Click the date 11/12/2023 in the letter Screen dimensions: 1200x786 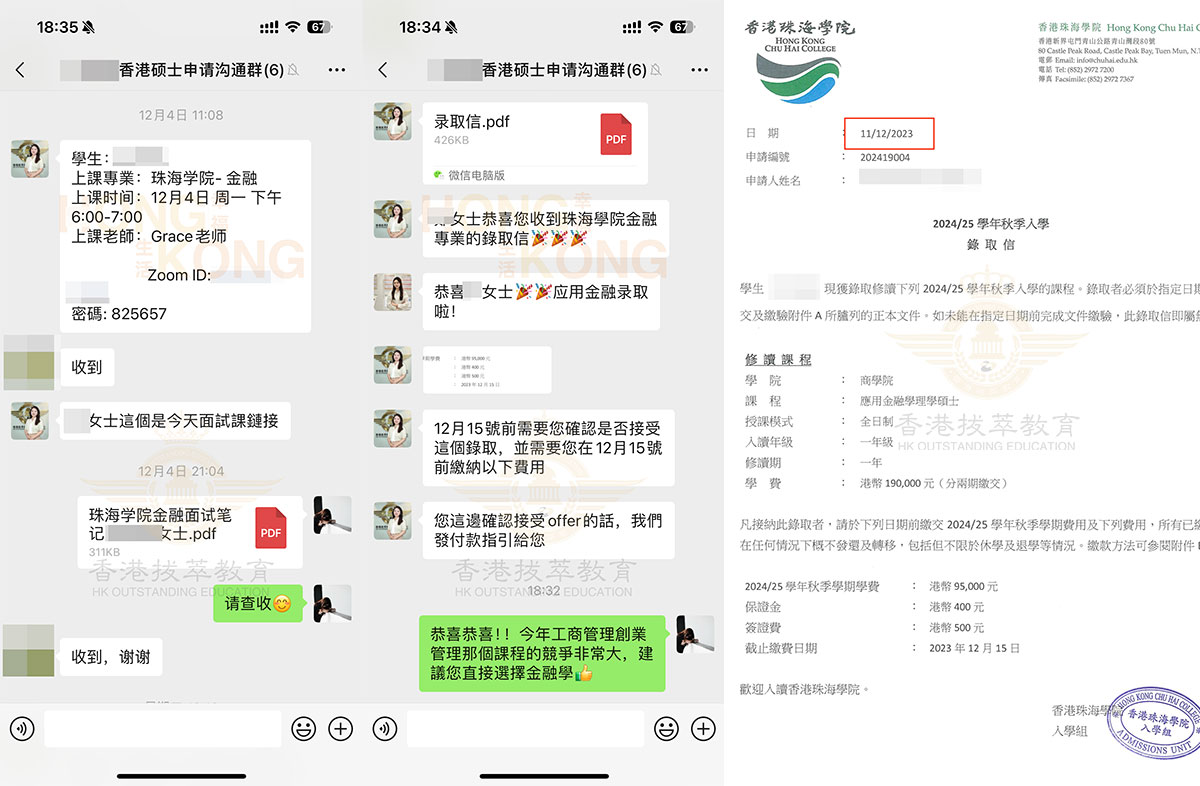click(x=889, y=133)
